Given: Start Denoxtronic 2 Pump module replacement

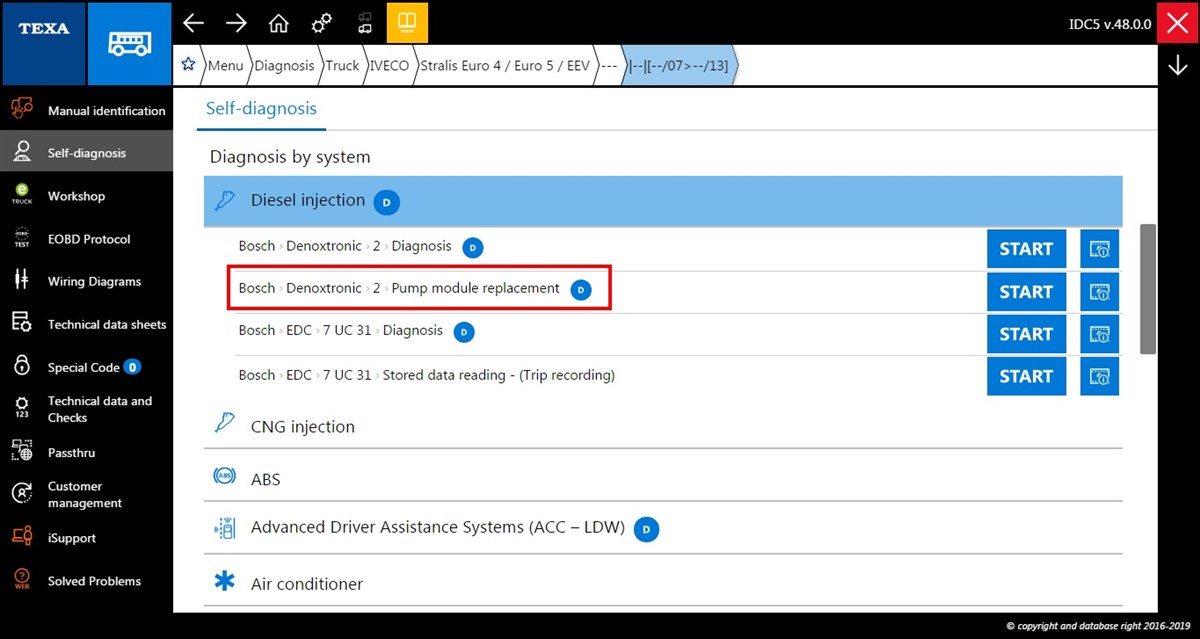Looking at the screenshot, I should click(x=1026, y=292).
